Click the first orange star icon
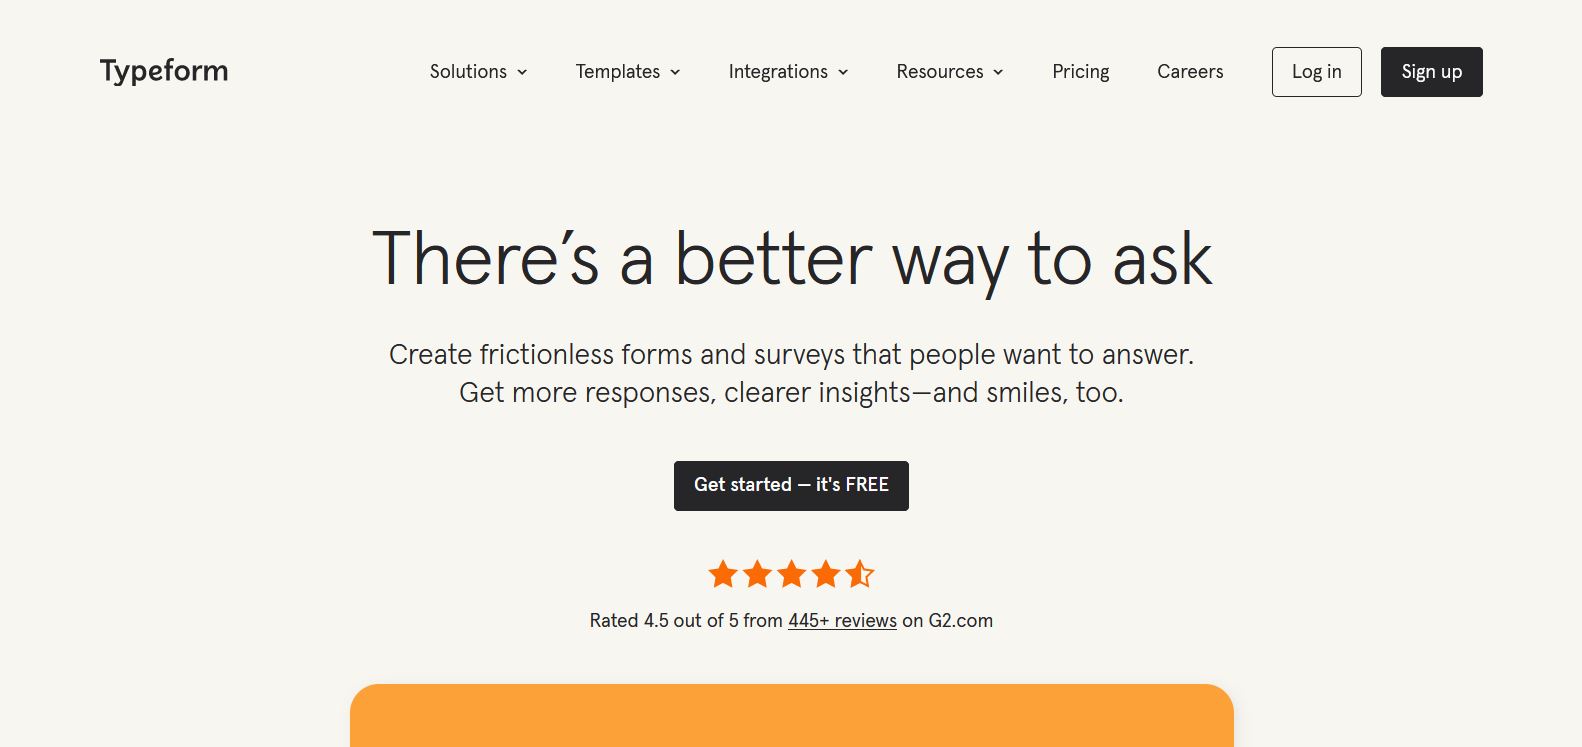Image resolution: width=1582 pixels, height=747 pixels. coord(723,574)
